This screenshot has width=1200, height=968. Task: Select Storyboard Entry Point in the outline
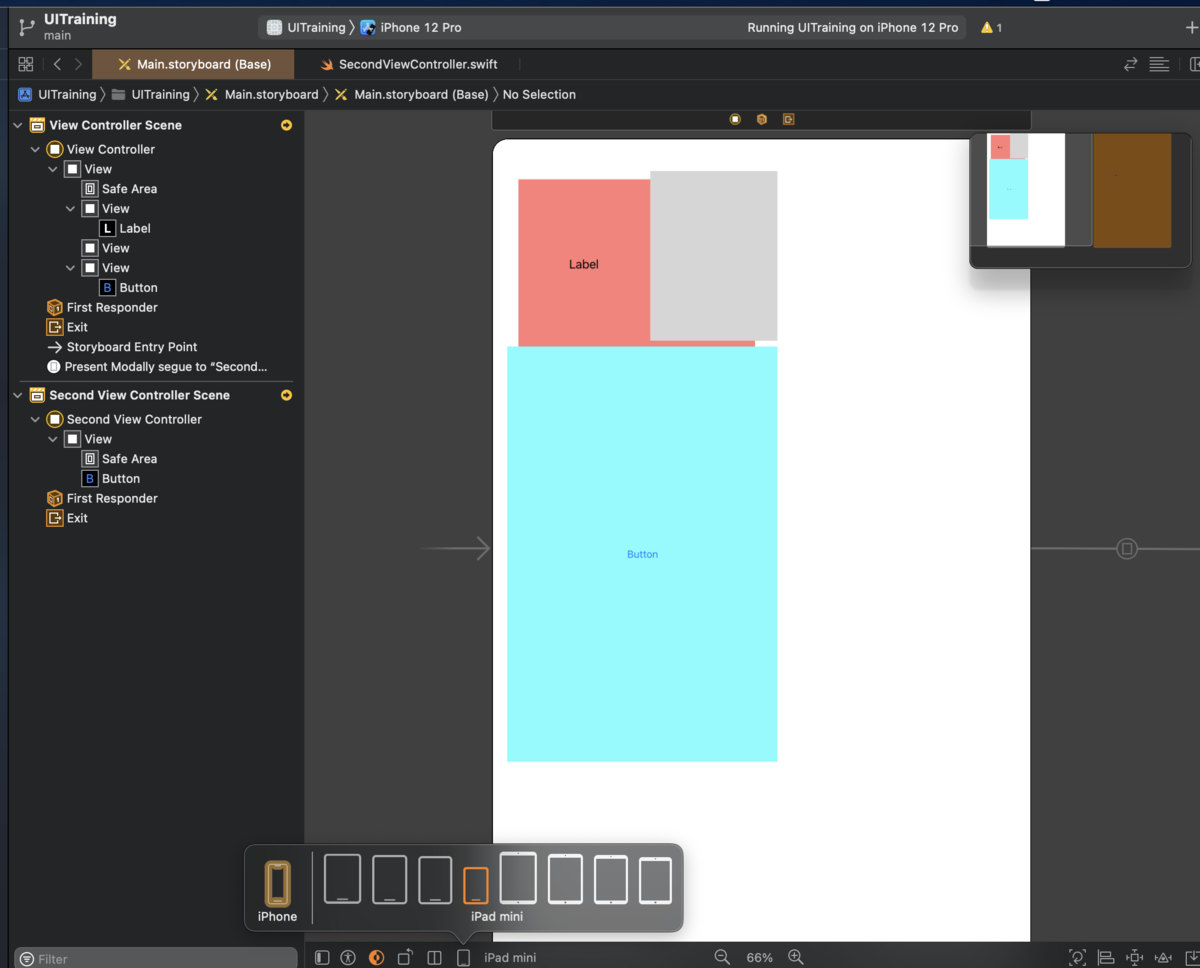[122, 347]
